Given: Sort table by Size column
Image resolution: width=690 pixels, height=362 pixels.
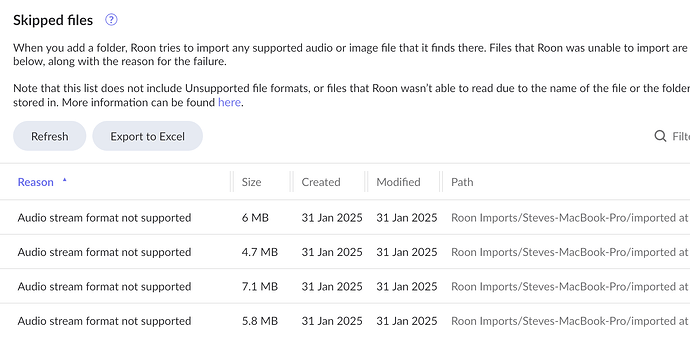Looking at the screenshot, I should pyautogui.click(x=251, y=182).
